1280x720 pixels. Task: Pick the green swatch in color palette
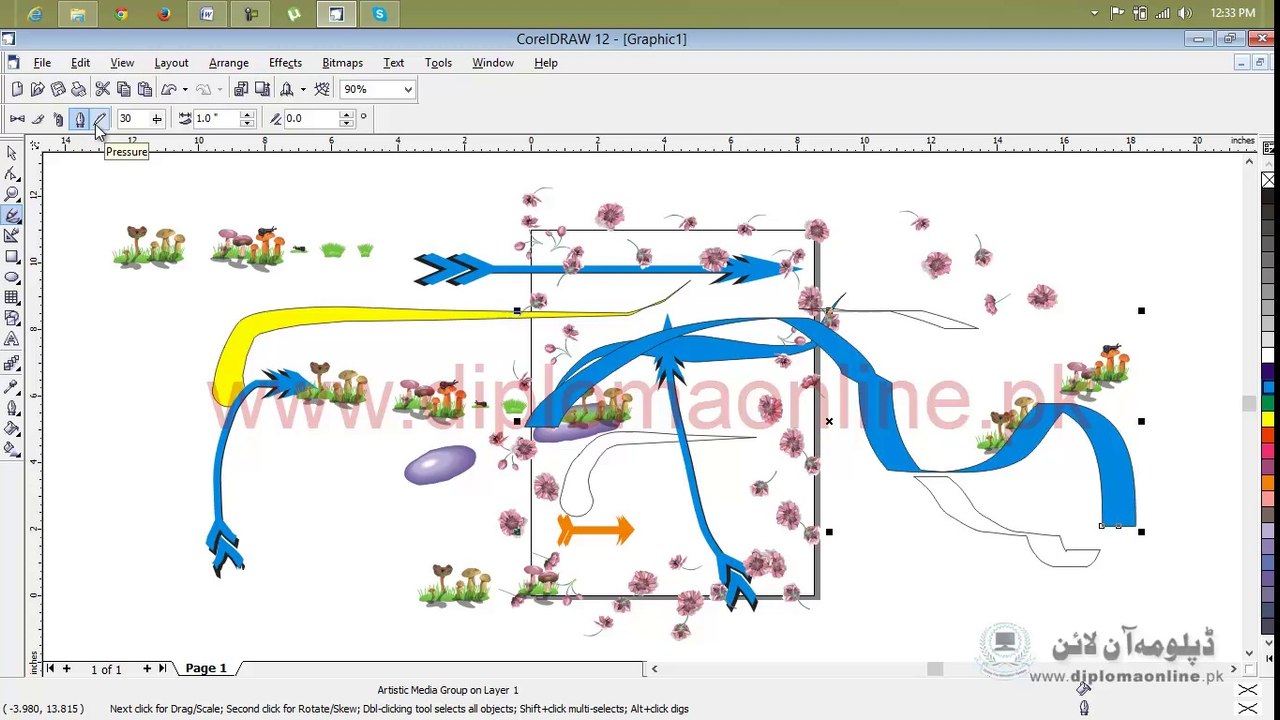(1268, 403)
